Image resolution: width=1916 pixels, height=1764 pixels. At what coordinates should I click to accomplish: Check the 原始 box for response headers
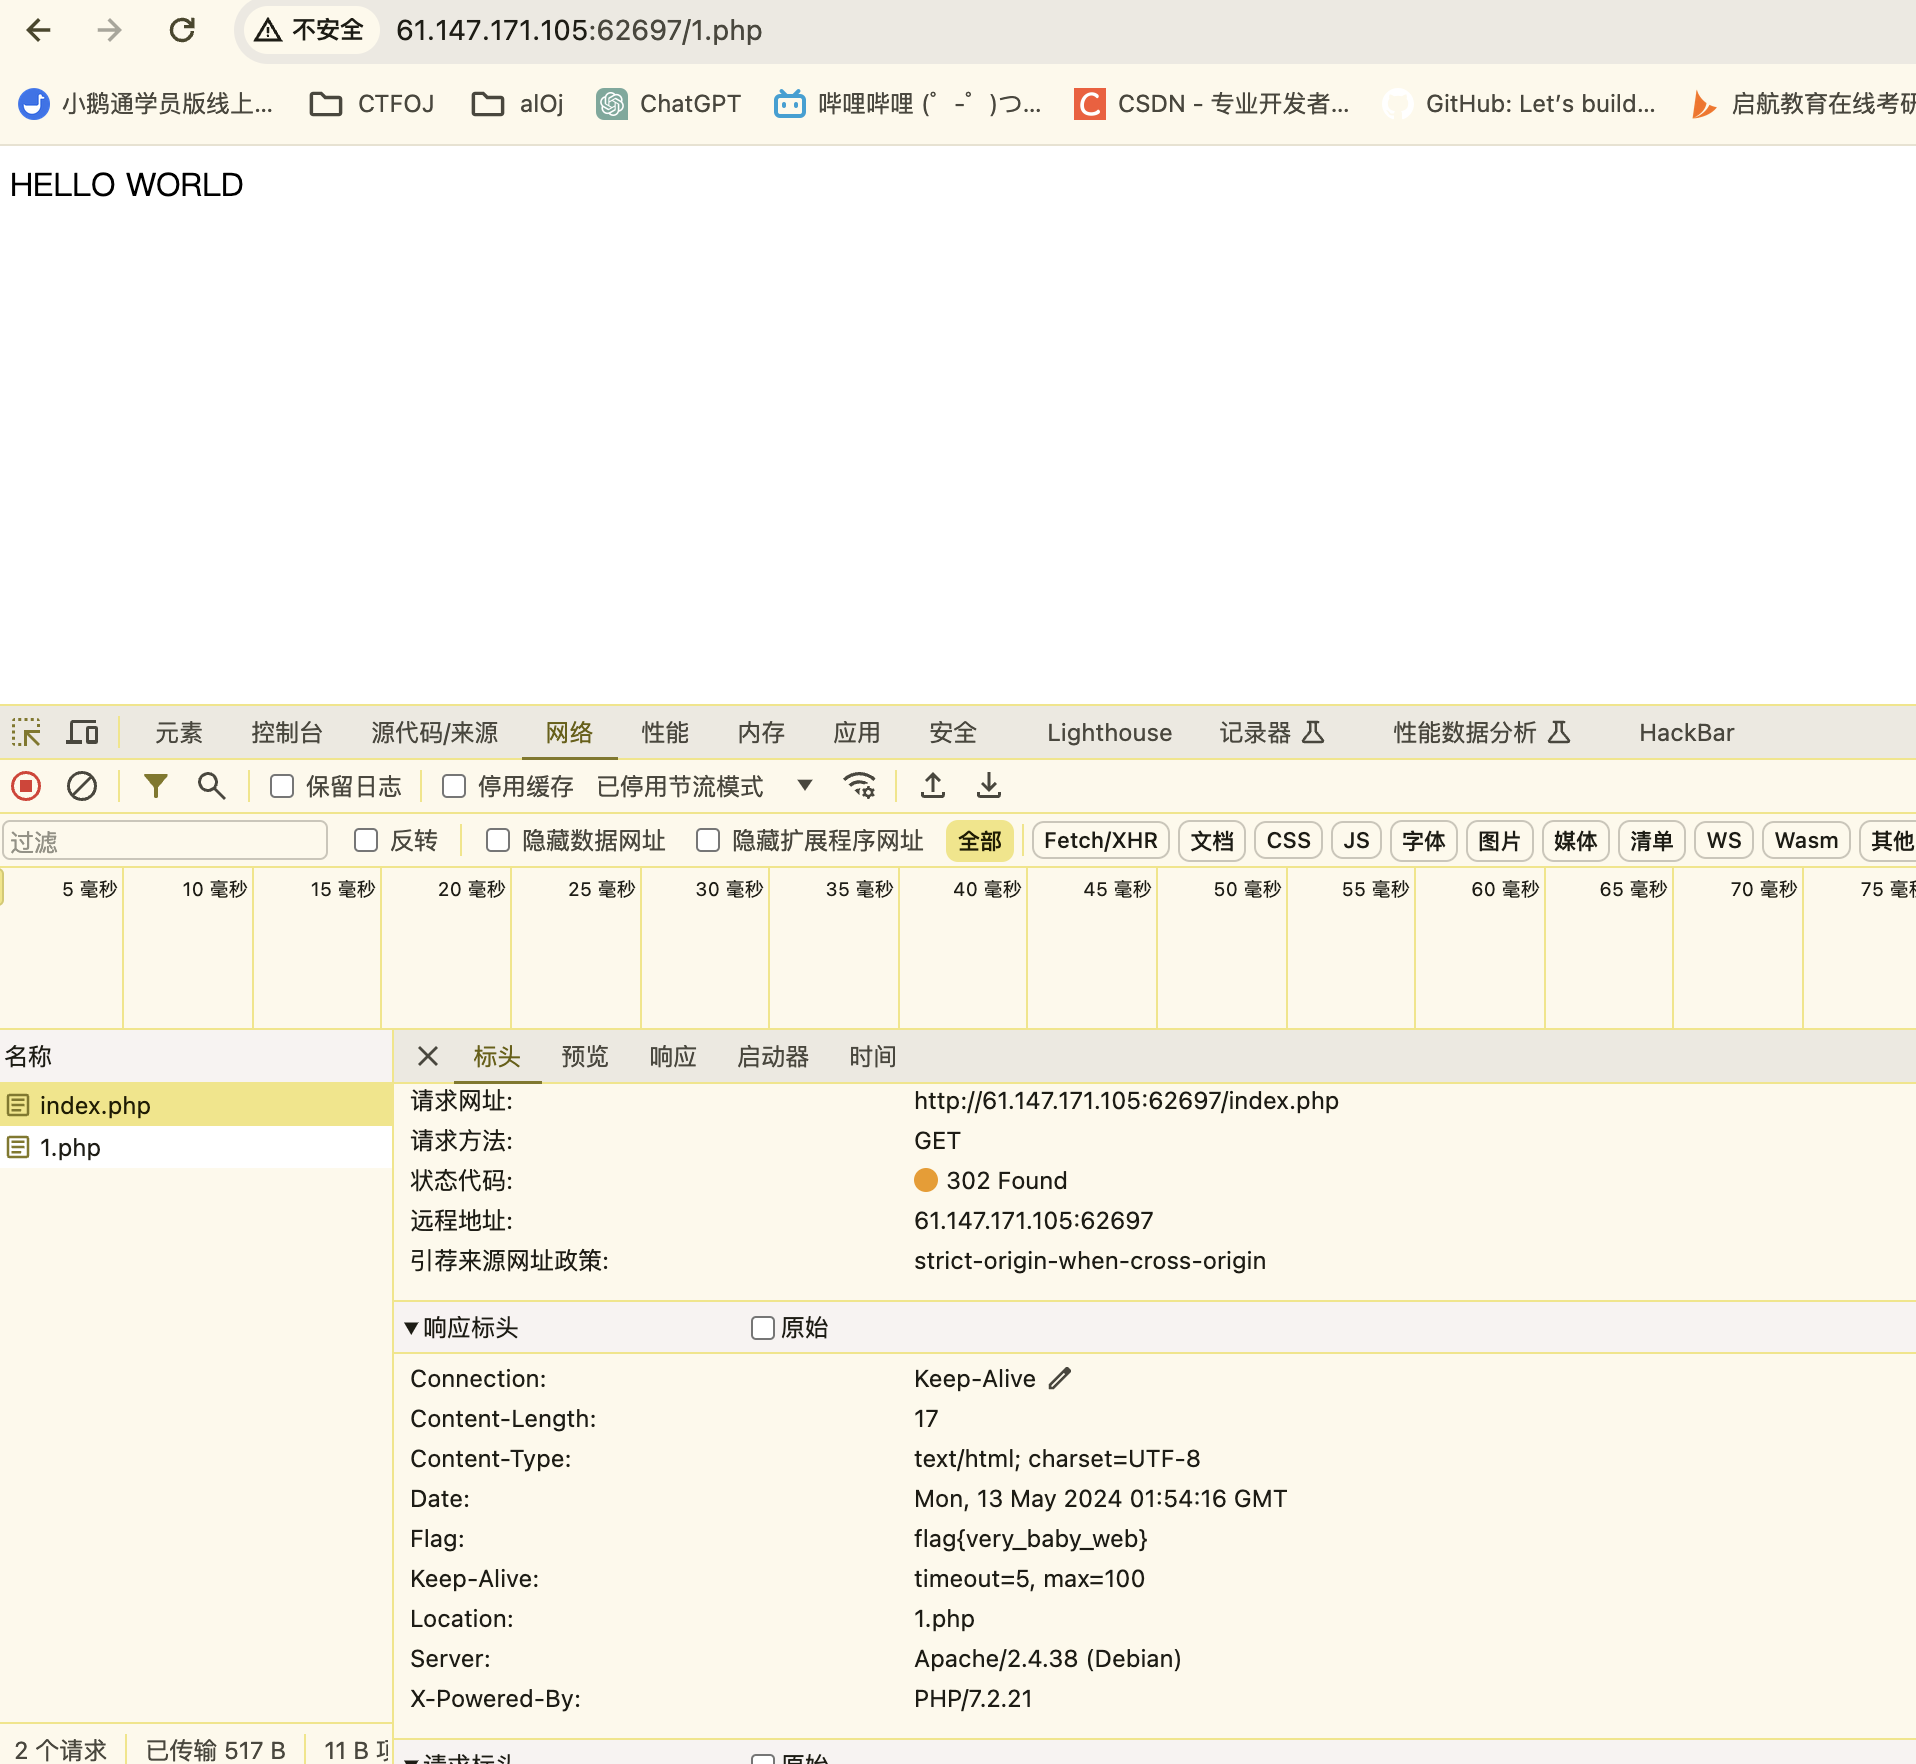[x=763, y=1327]
